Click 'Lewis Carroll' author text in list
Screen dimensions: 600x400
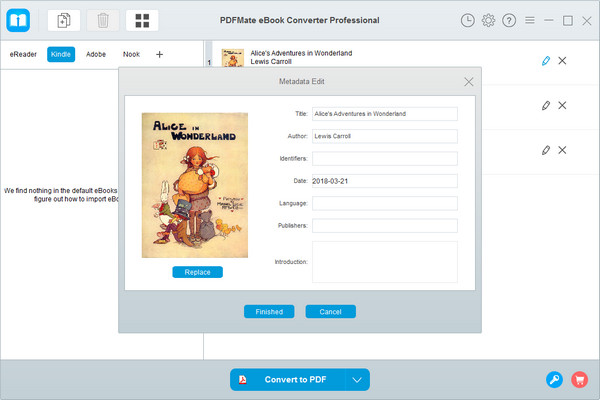tap(271, 62)
